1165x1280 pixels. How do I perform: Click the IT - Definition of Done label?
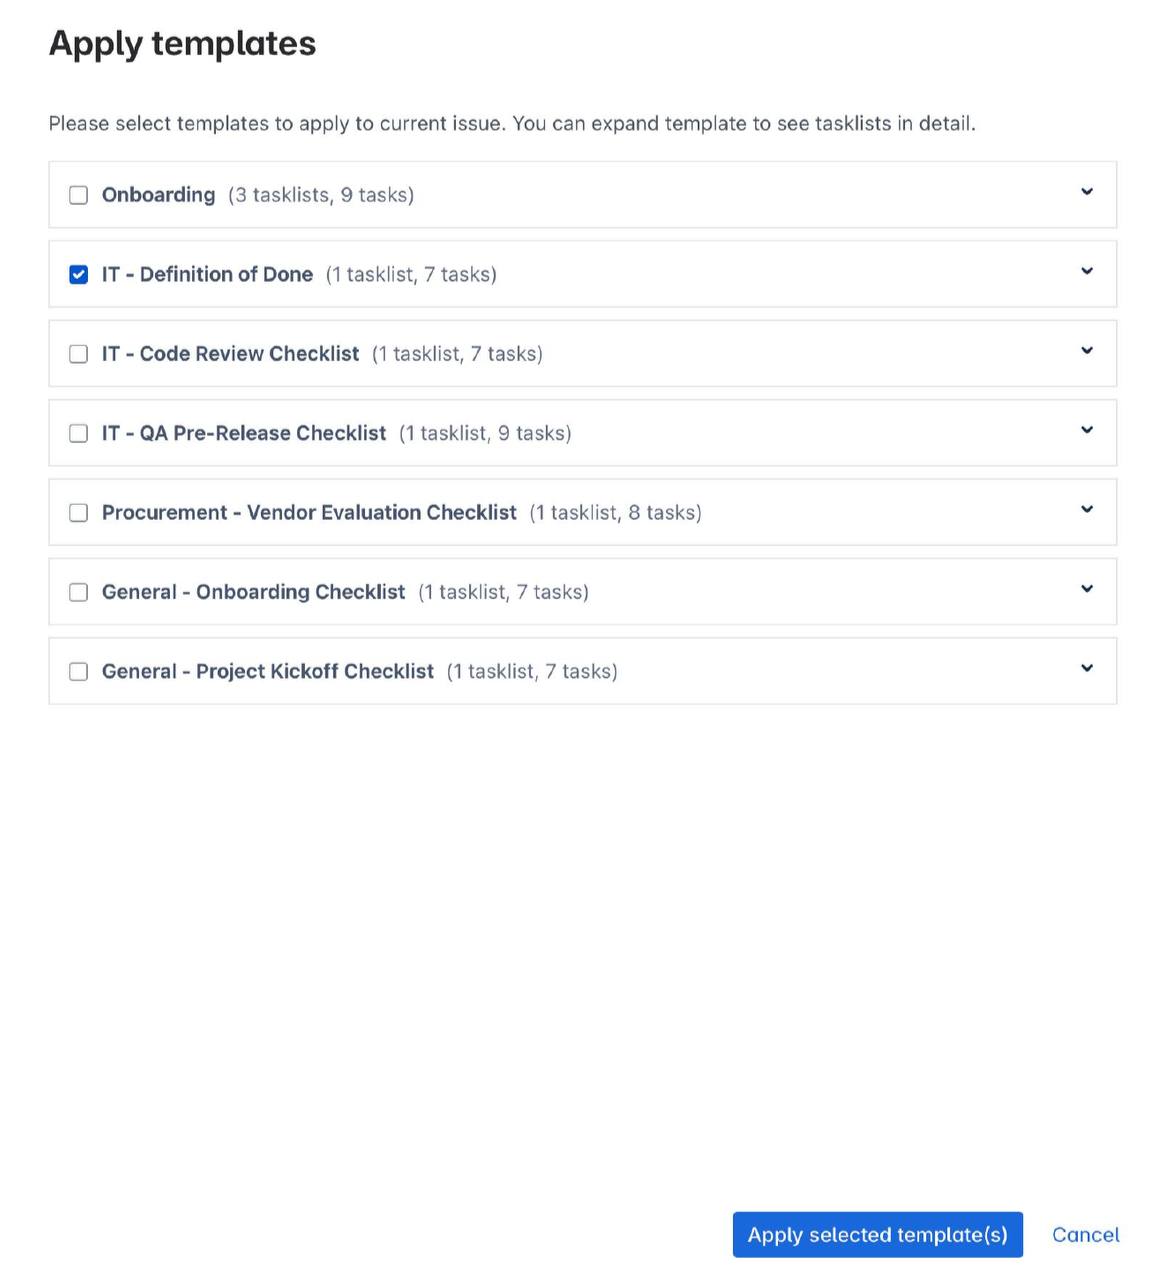(x=207, y=274)
